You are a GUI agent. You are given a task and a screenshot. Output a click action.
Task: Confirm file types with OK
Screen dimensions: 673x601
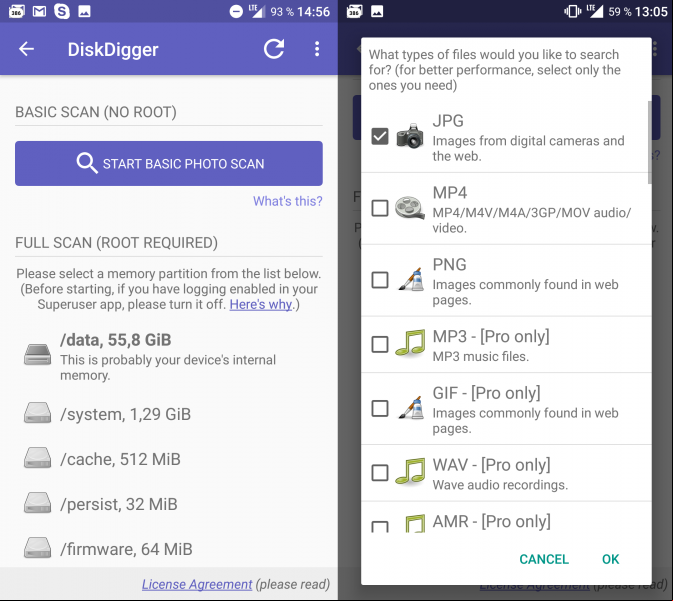(x=610, y=559)
